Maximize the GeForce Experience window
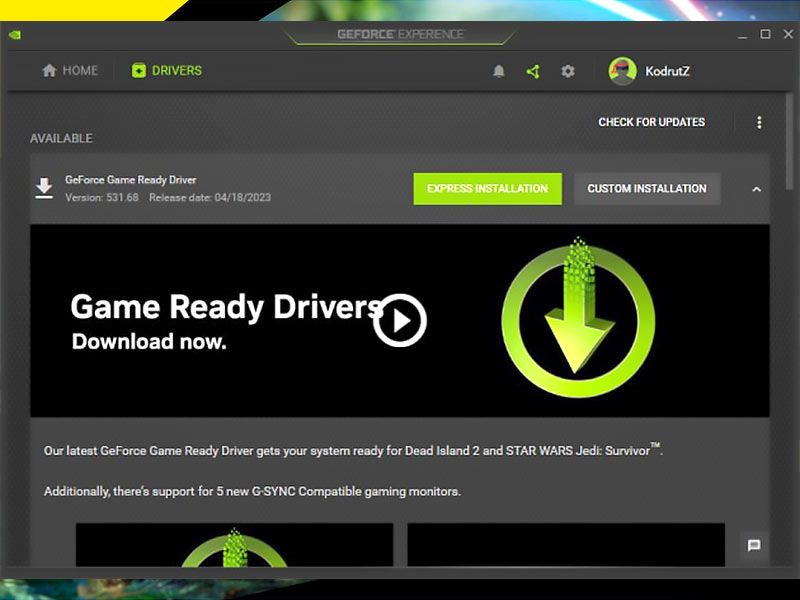Screen dimensions: 800x600 [765, 34]
